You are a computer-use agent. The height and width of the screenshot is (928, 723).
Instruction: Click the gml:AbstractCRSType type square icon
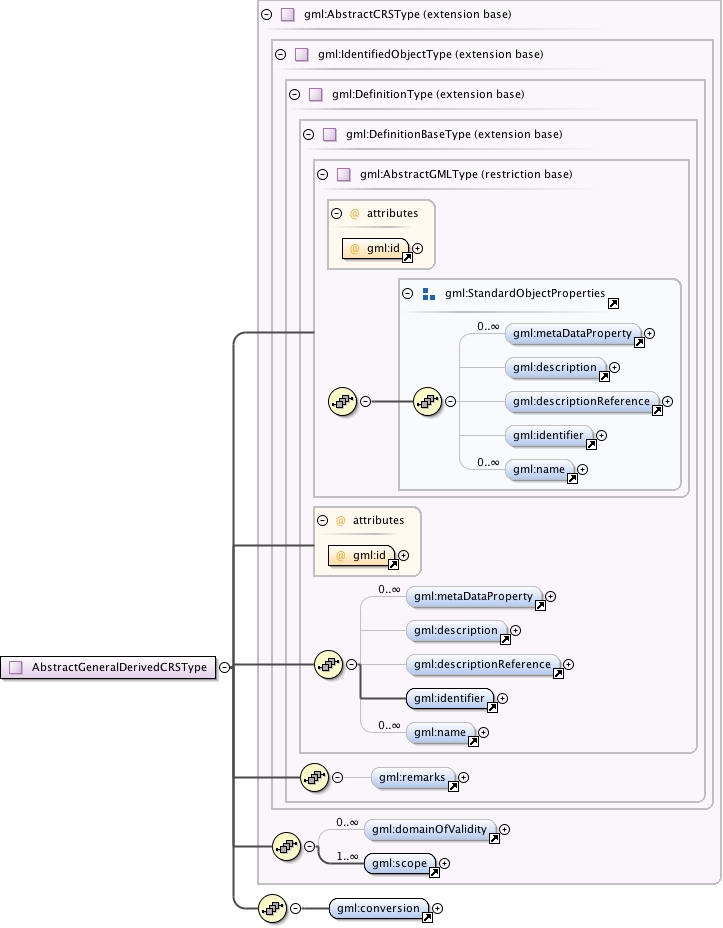pyautogui.click(x=288, y=14)
